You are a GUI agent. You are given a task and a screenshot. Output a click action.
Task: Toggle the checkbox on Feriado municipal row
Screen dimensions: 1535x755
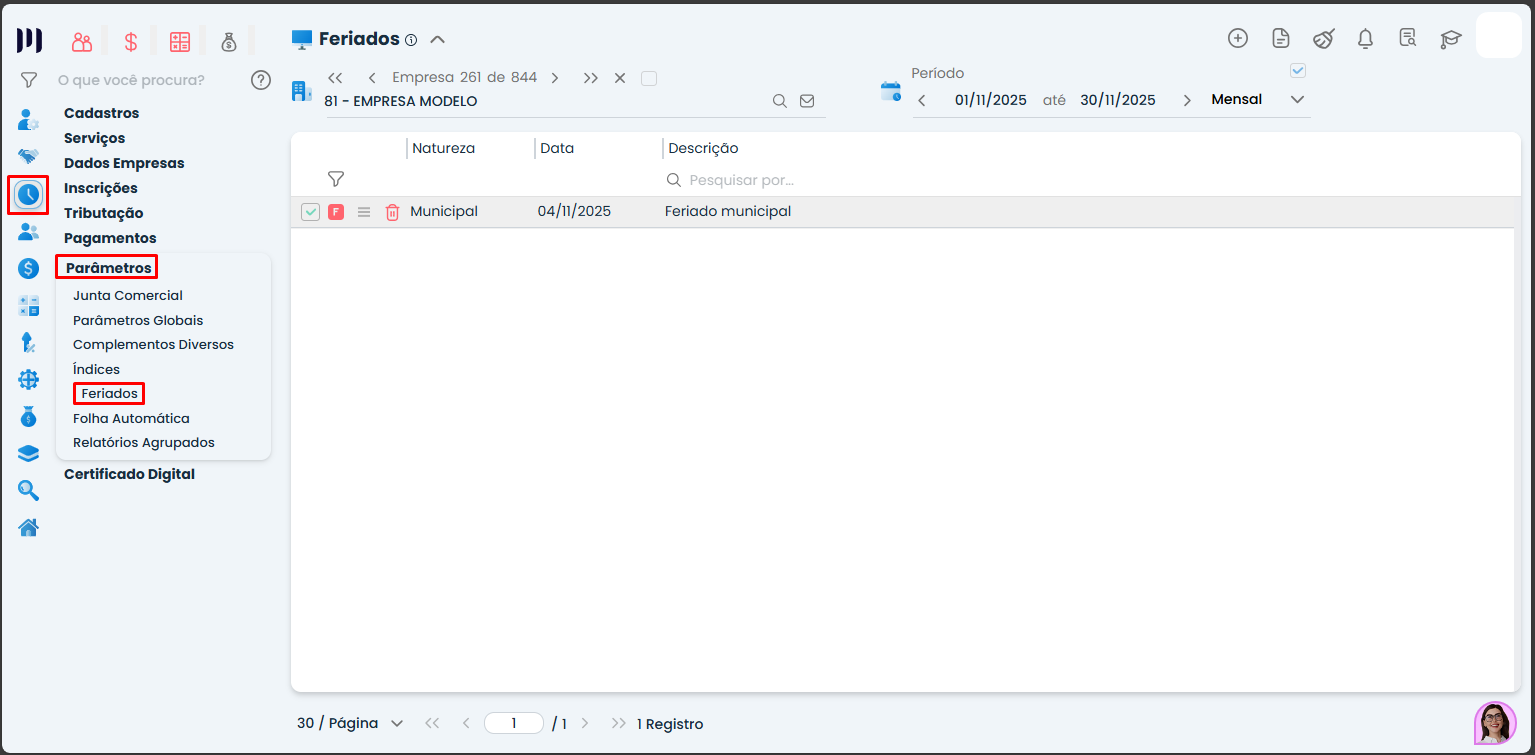pos(311,212)
